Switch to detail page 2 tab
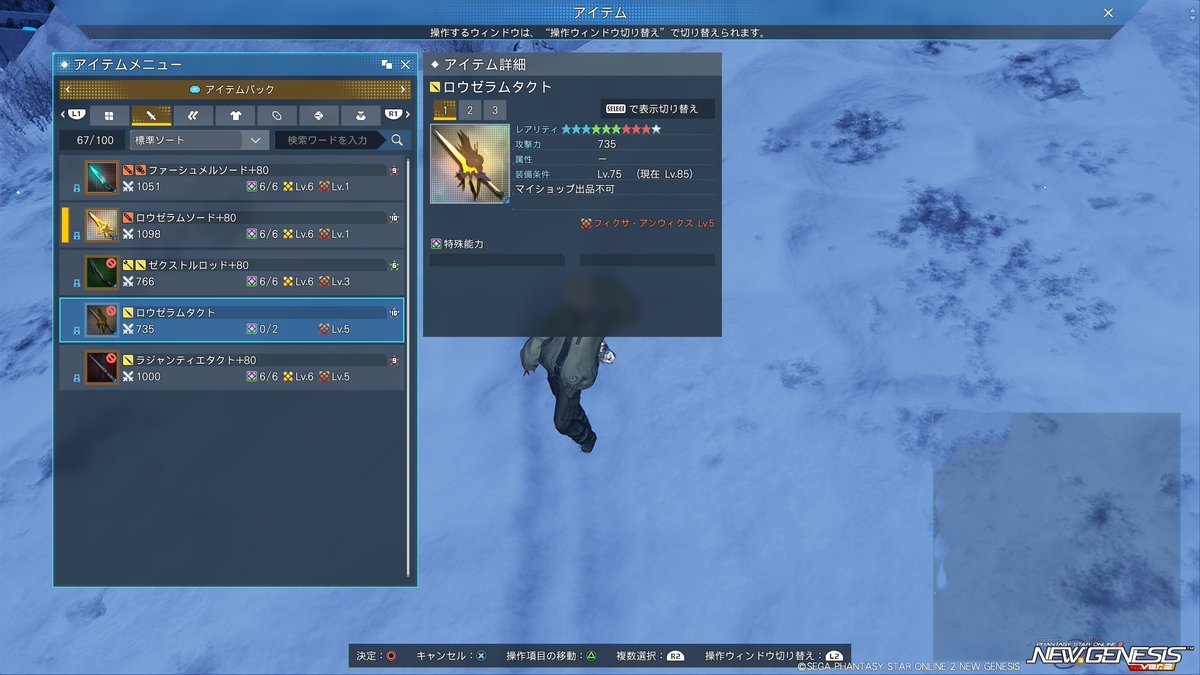Screen dimensions: 1200x675 pos(470,110)
